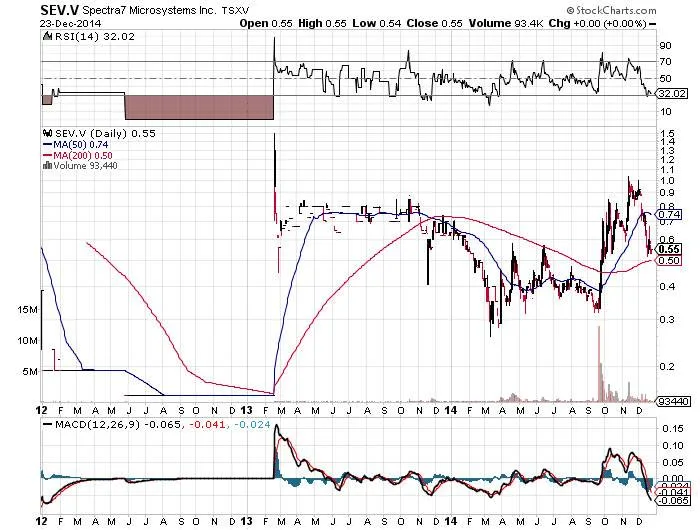Click the 12 year marker below MACD panel
Viewport: 700px width, 530px height.
point(42,521)
